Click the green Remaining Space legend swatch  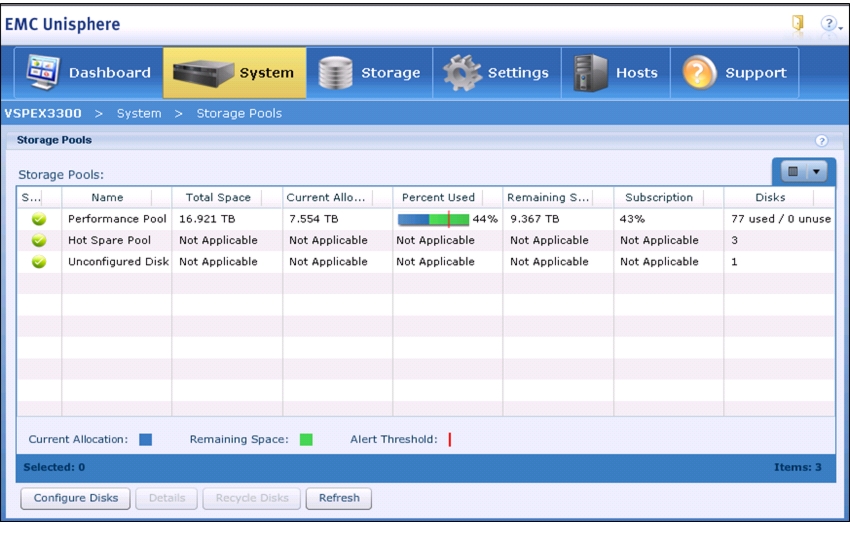(x=306, y=440)
